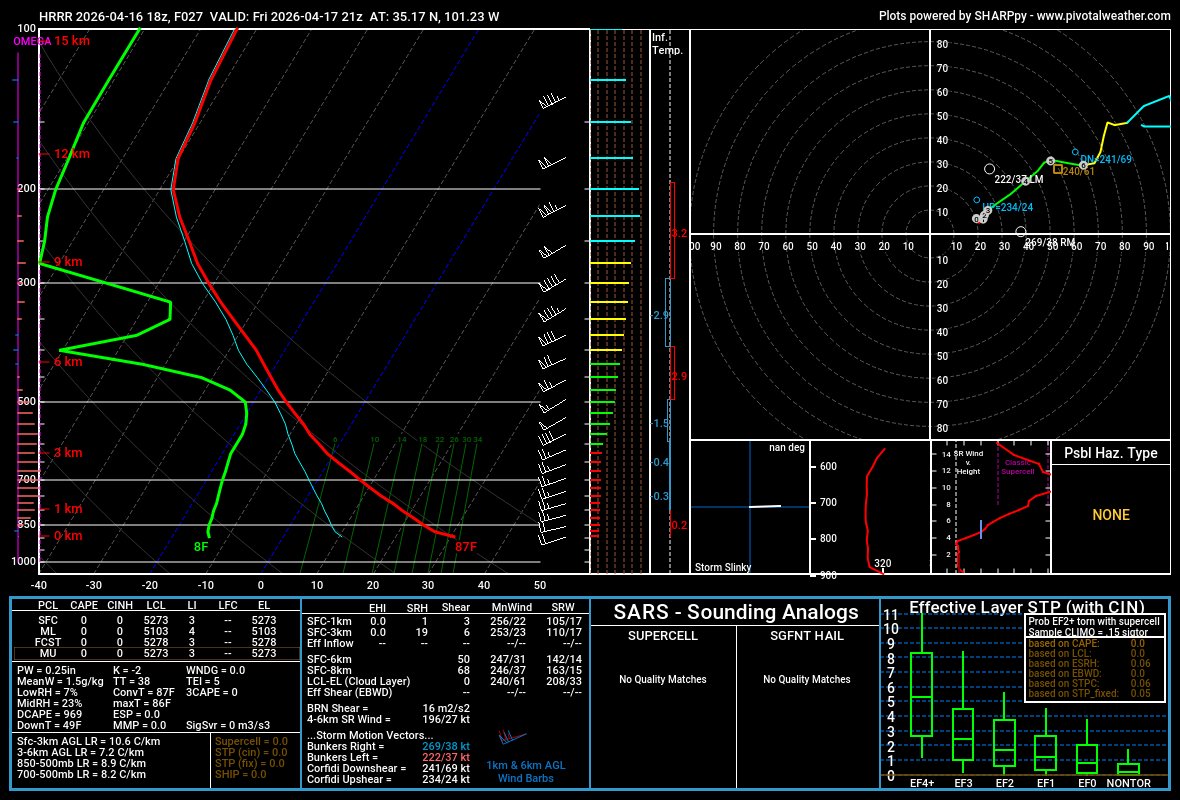Viewport: 1180px width, 800px height.
Task: Click the red '222/37 kt' Bunkers Left value
Action: [x=446, y=757]
